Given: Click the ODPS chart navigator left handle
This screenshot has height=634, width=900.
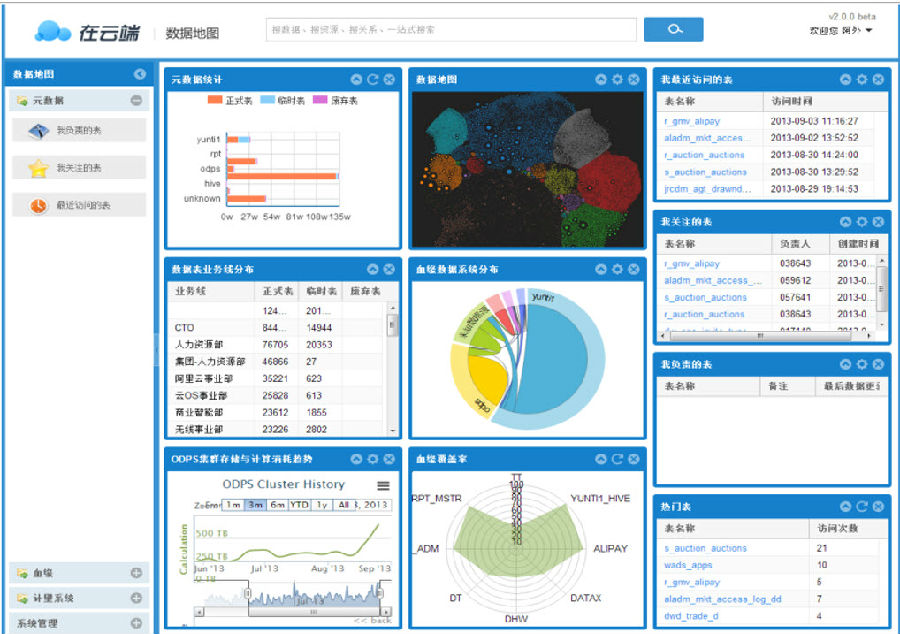Looking at the screenshot, I should click(x=247, y=595).
